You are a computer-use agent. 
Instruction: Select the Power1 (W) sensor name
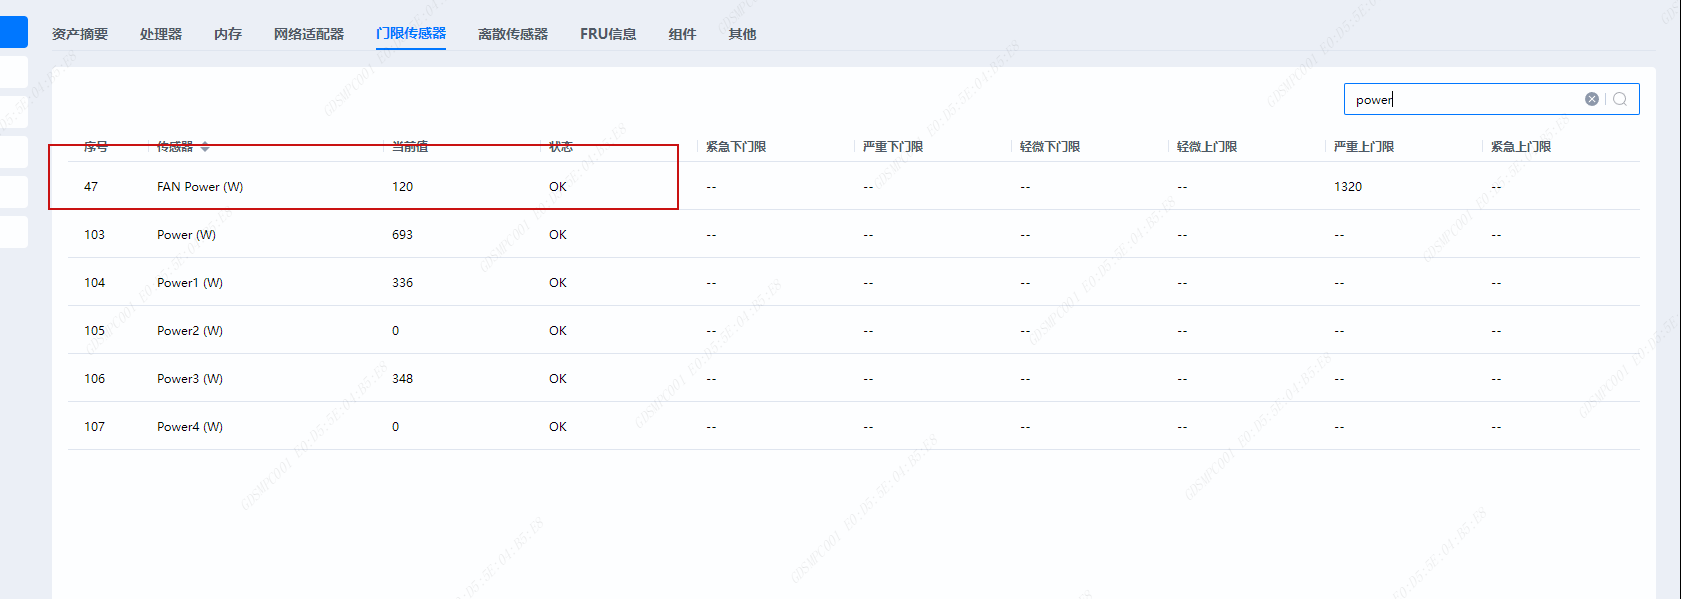[x=190, y=283]
